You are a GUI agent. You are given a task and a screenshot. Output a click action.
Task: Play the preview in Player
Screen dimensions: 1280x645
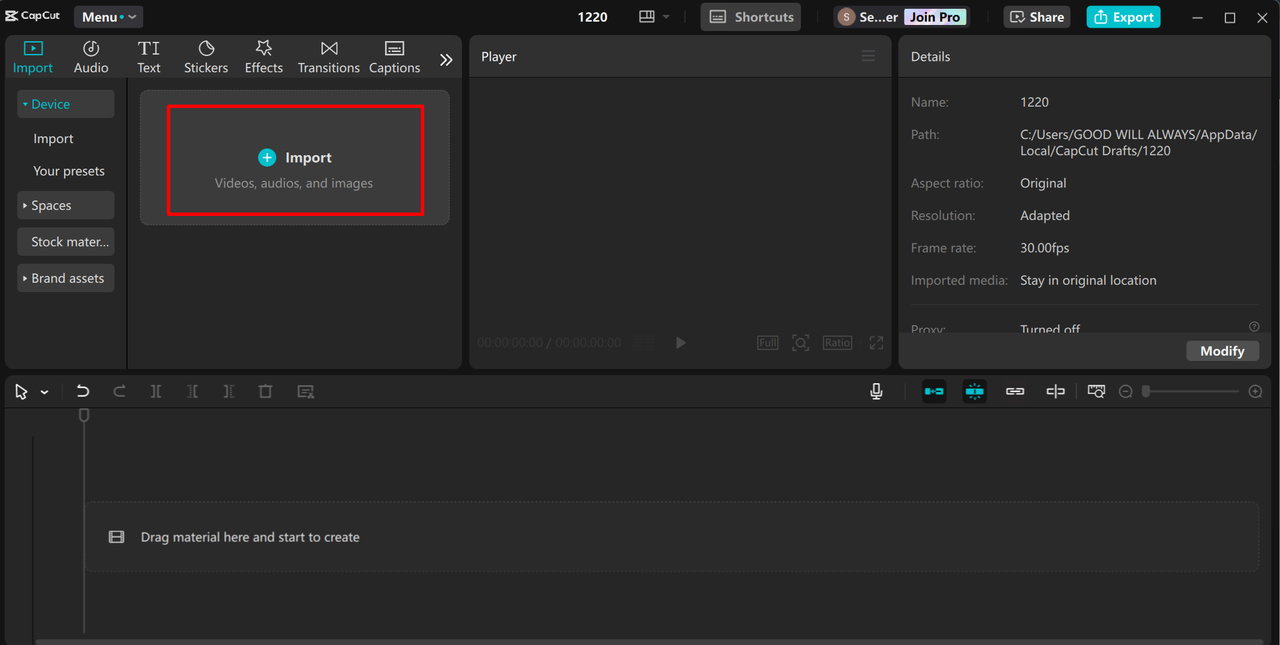coord(680,343)
